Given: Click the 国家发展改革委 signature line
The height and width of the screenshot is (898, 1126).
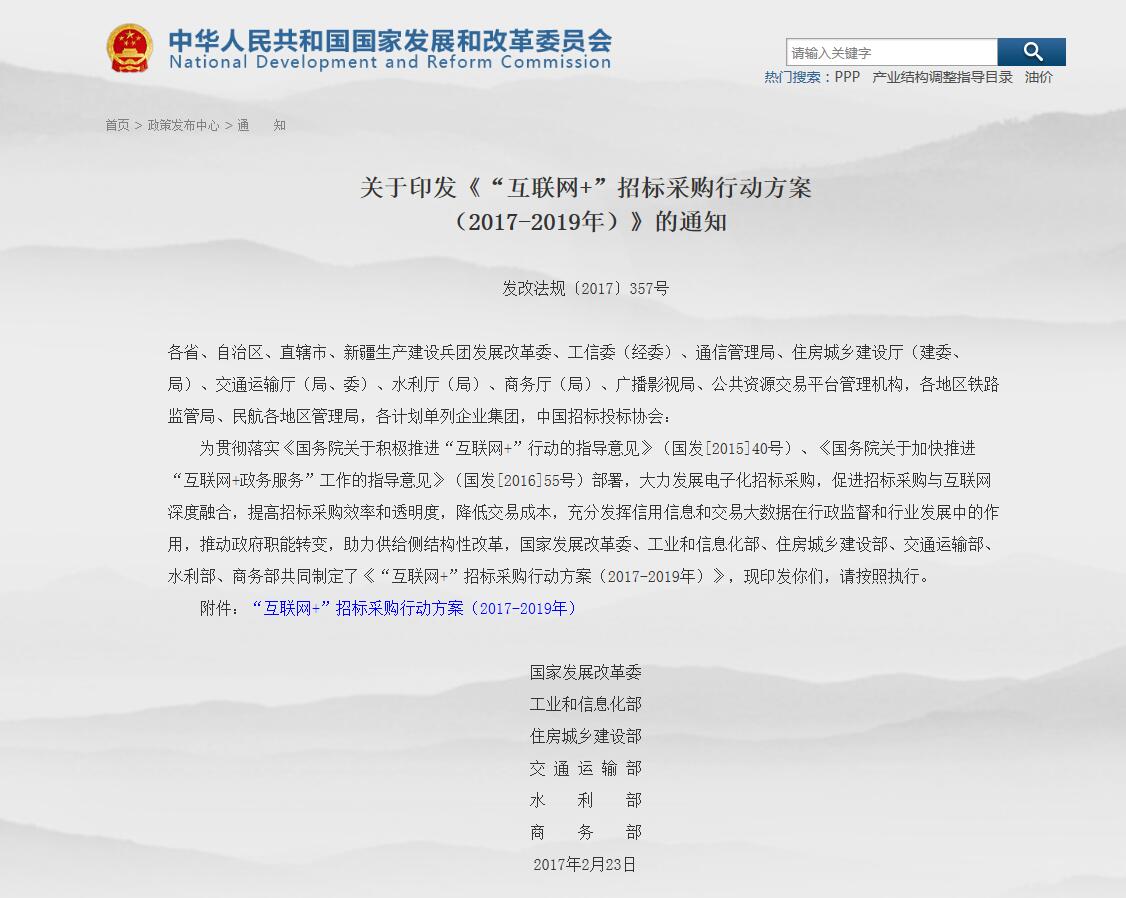Looking at the screenshot, I should click(x=585, y=672).
